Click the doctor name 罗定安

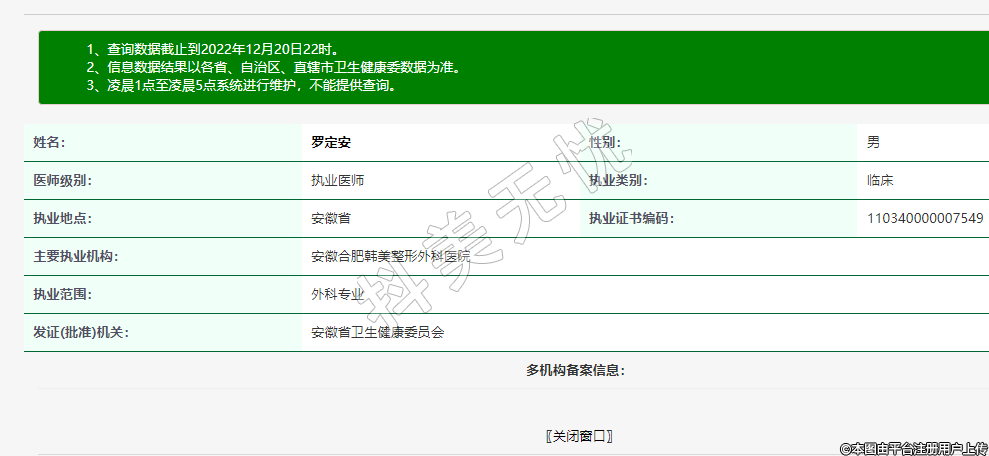[331, 143]
